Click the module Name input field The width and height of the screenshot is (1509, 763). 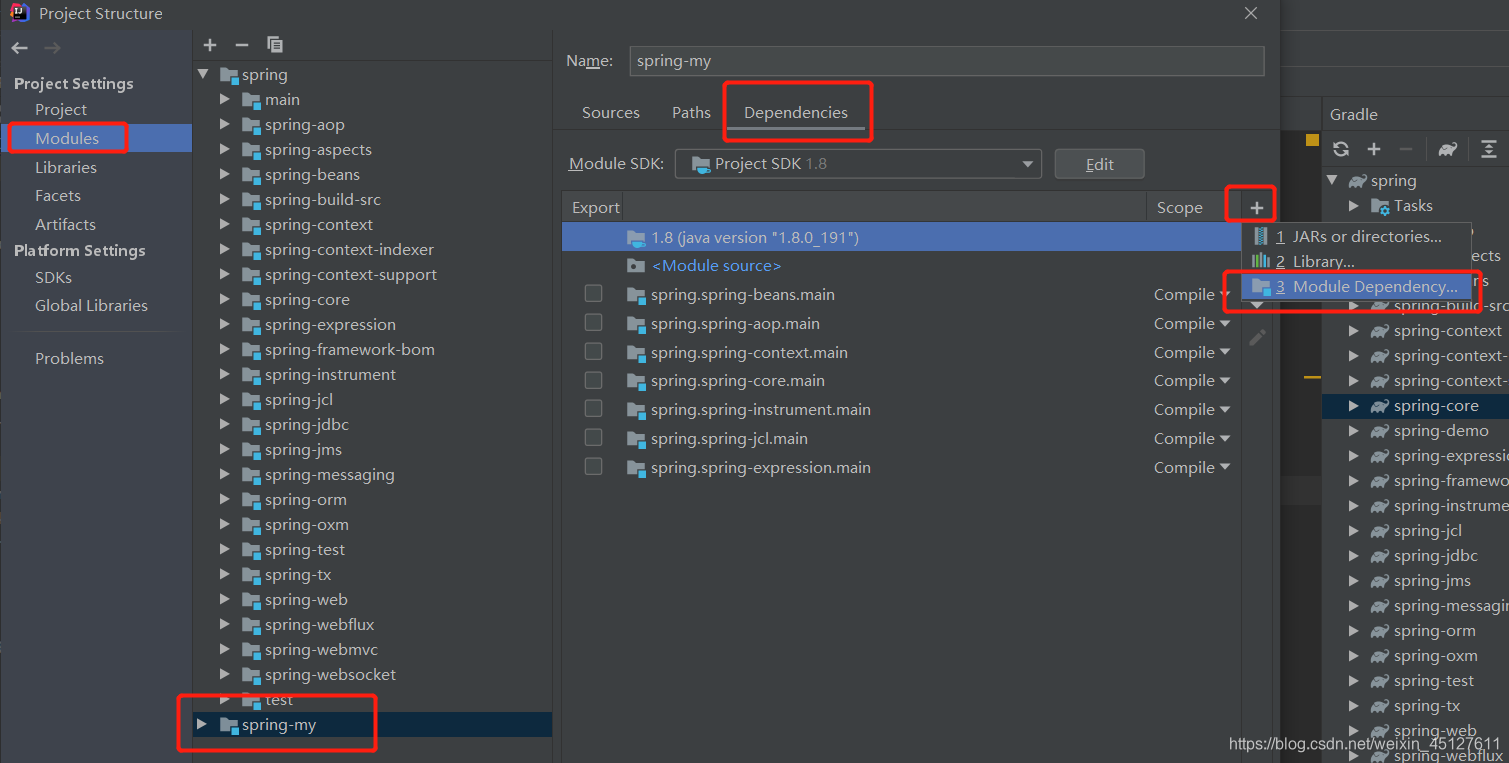(x=946, y=61)
